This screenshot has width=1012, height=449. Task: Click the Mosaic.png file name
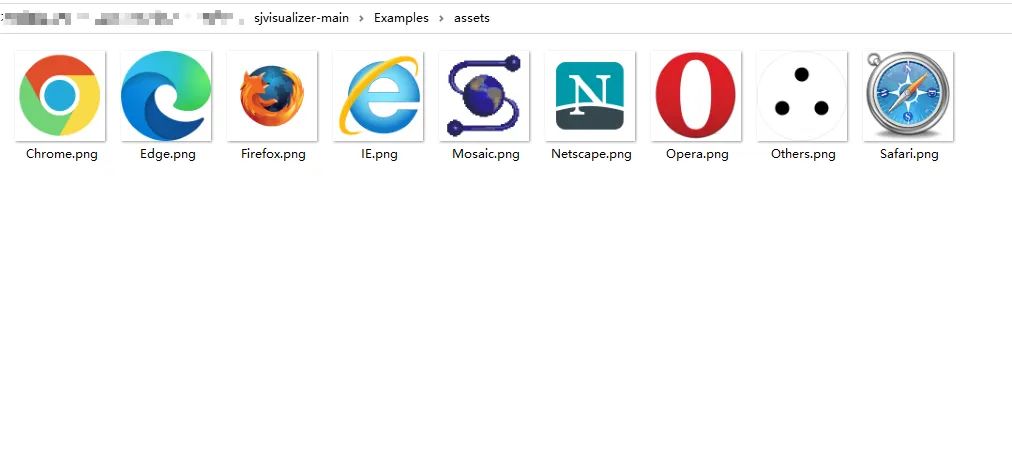coord(485,154)
